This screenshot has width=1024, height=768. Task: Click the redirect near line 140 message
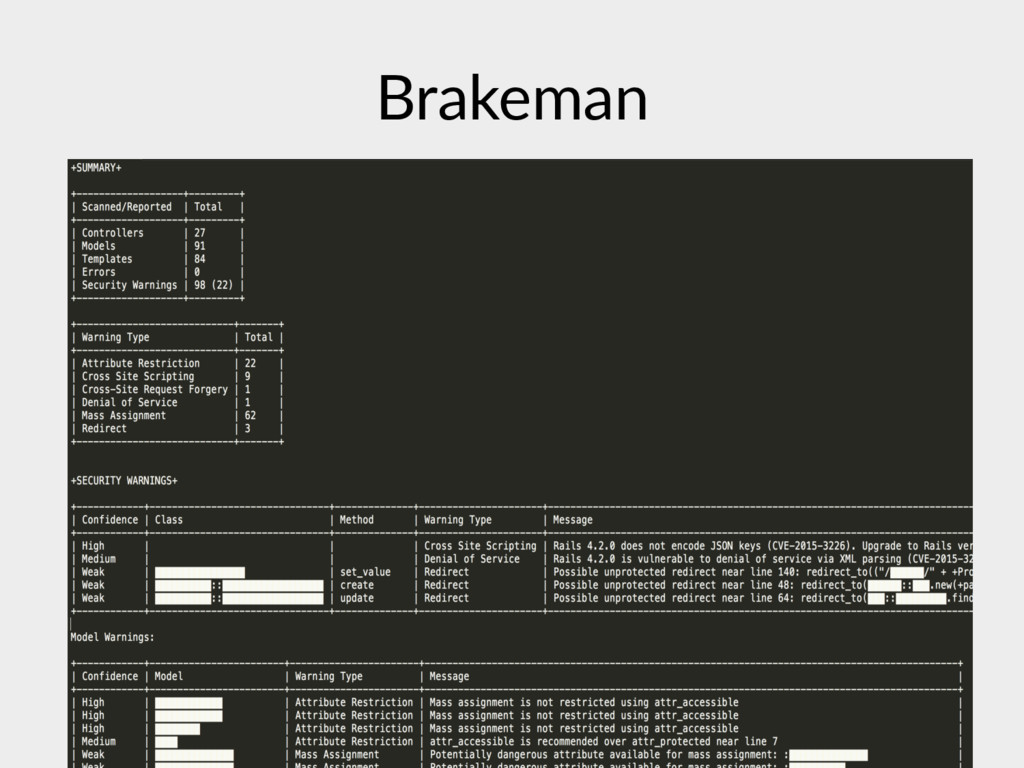click(762, 572)
